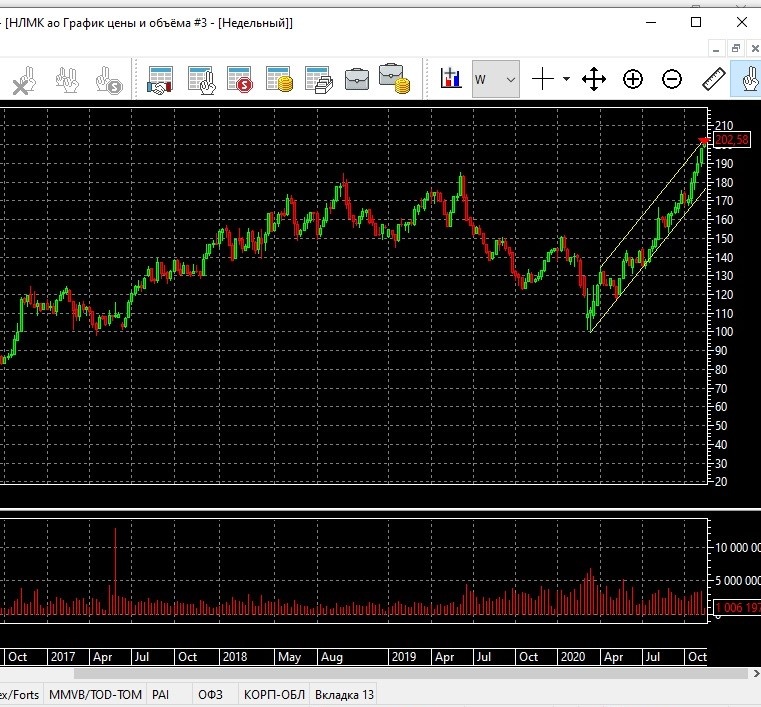Image resolution: width=761 pixels, height=707 pixels.
Task: Click the 150 price axis label
Action: coord(724,238)
